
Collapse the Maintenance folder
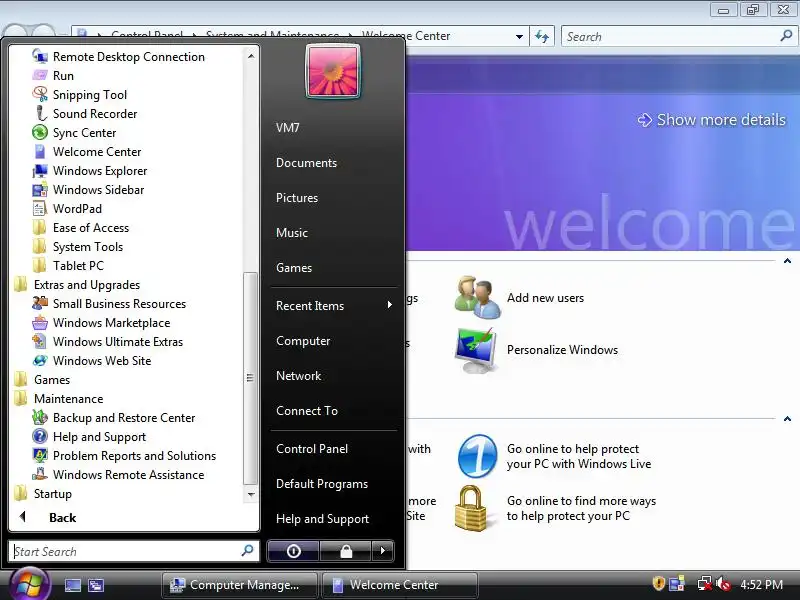(x=58, y=398)
